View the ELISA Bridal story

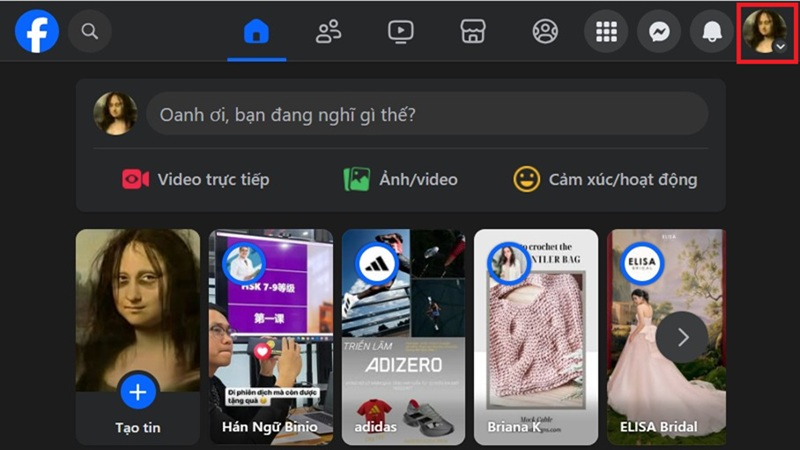(x=666, y=337)
